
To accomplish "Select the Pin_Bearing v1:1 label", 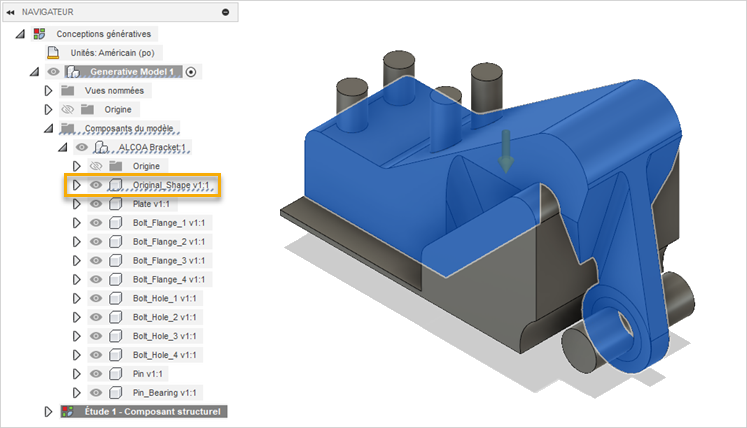I will pos(164,393).
